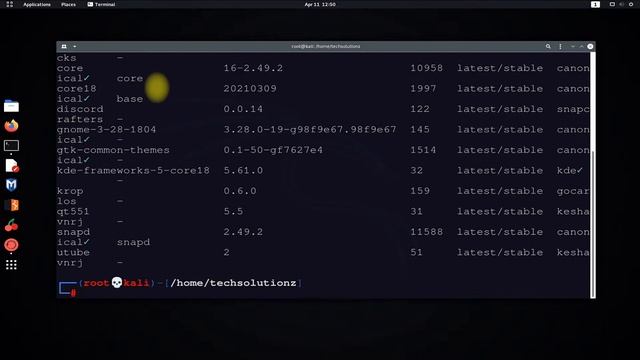Viewport: 640px width, 360px height.
Task: Click the 'gtk-common-themes' package name
Action: pos(113,150)
